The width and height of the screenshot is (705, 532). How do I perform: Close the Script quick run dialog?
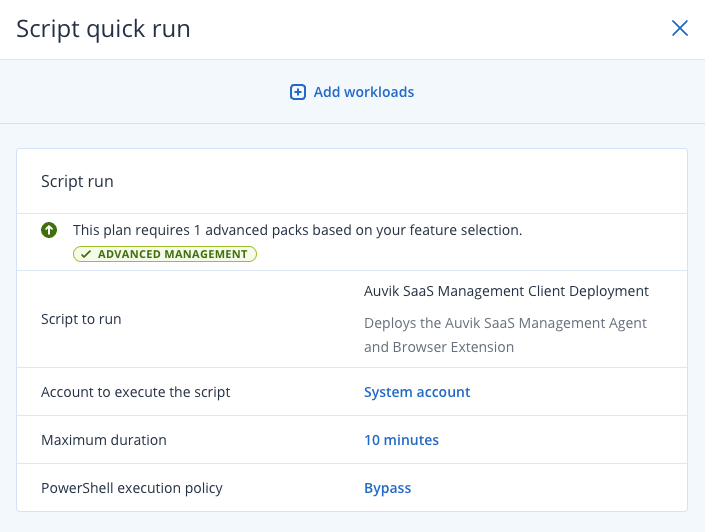[679, 28]
